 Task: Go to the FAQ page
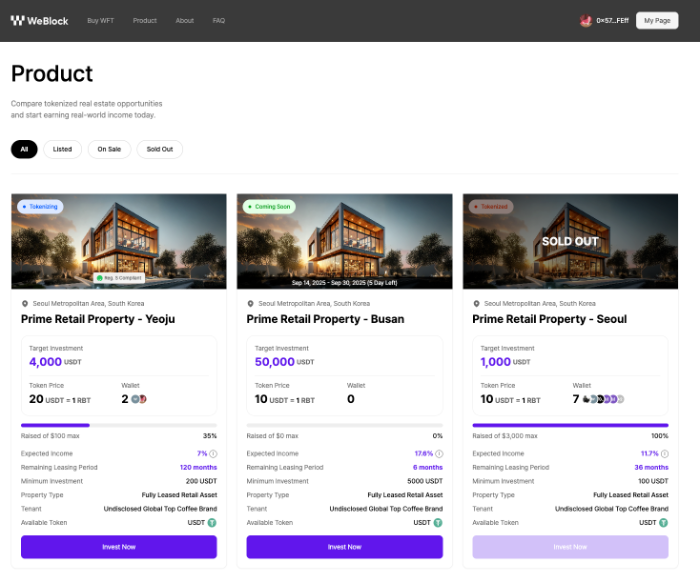[218, 21]
